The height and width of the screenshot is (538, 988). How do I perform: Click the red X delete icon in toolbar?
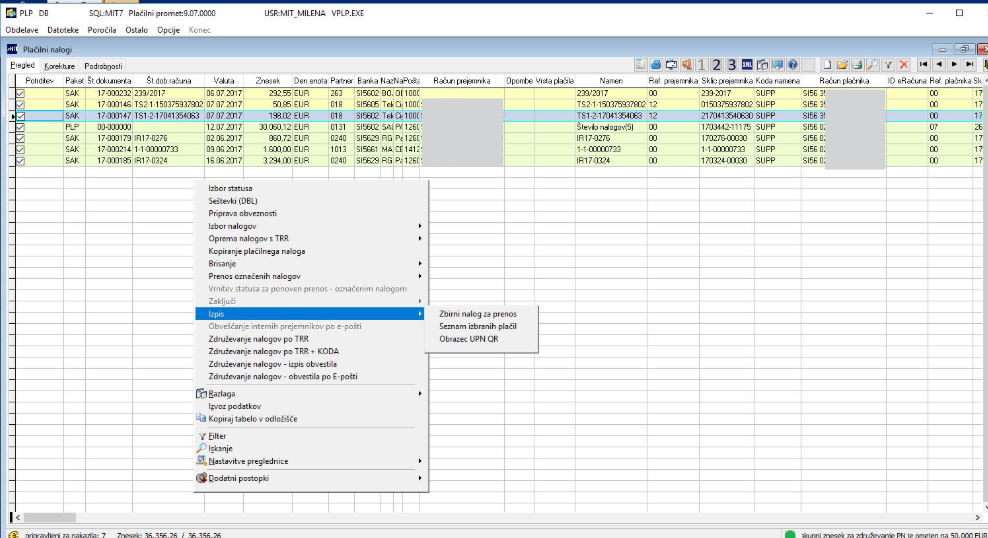point(903,64)
